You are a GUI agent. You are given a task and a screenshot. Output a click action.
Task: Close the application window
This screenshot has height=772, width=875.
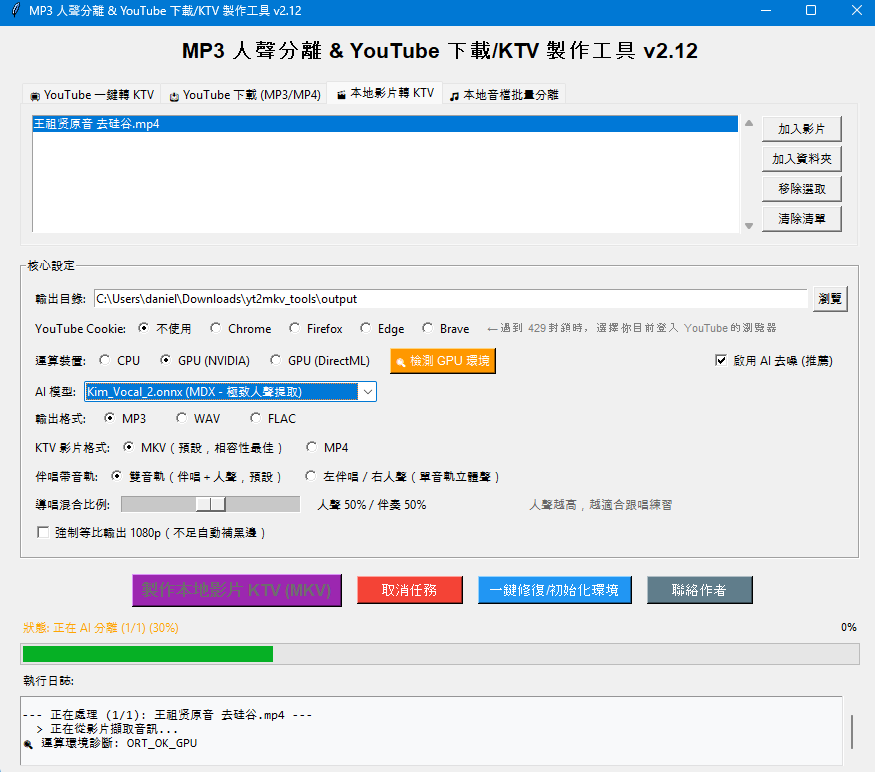point(857,11)
